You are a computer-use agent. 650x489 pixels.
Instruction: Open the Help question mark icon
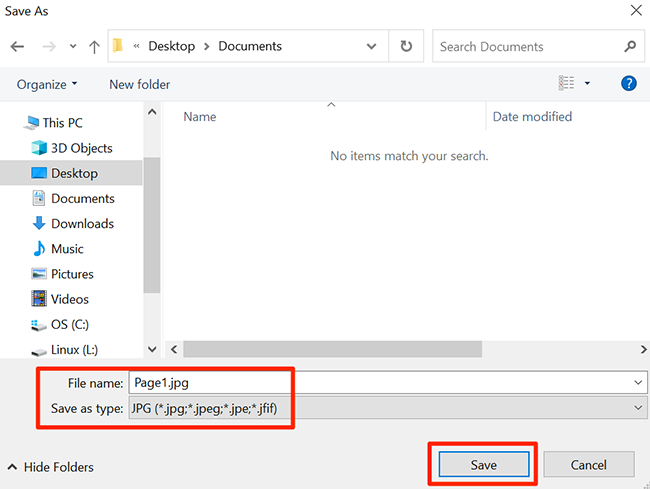pyautogui.click(x=629, y=84)
